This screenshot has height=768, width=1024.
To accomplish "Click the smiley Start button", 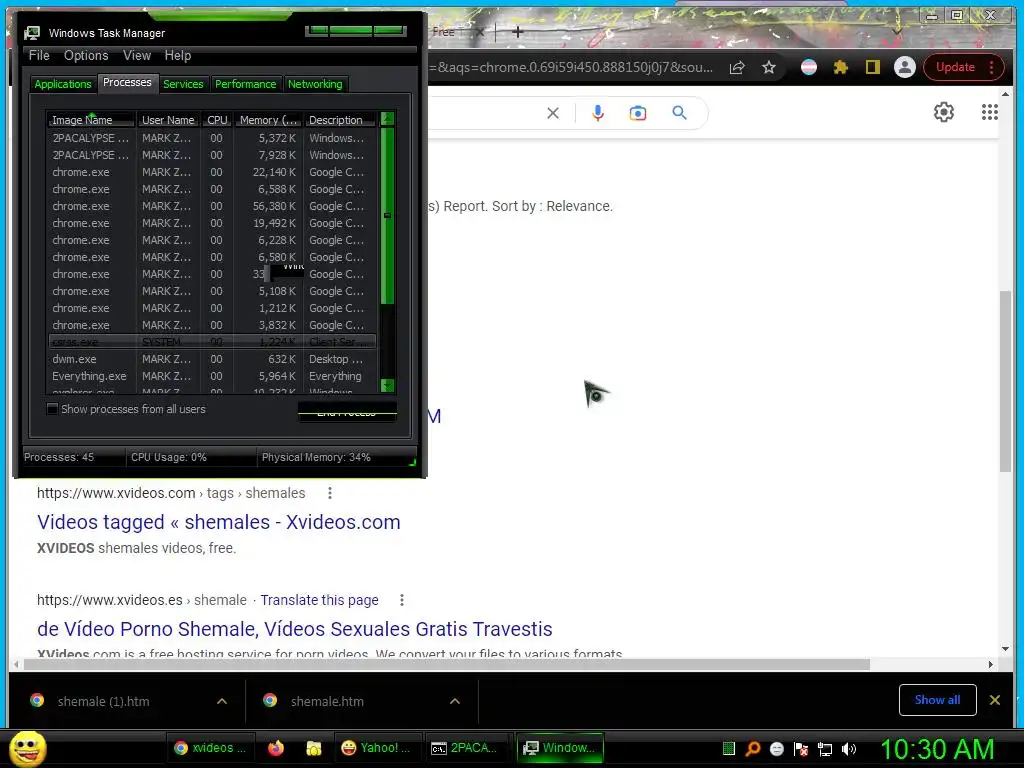I will tap(27, 748).
